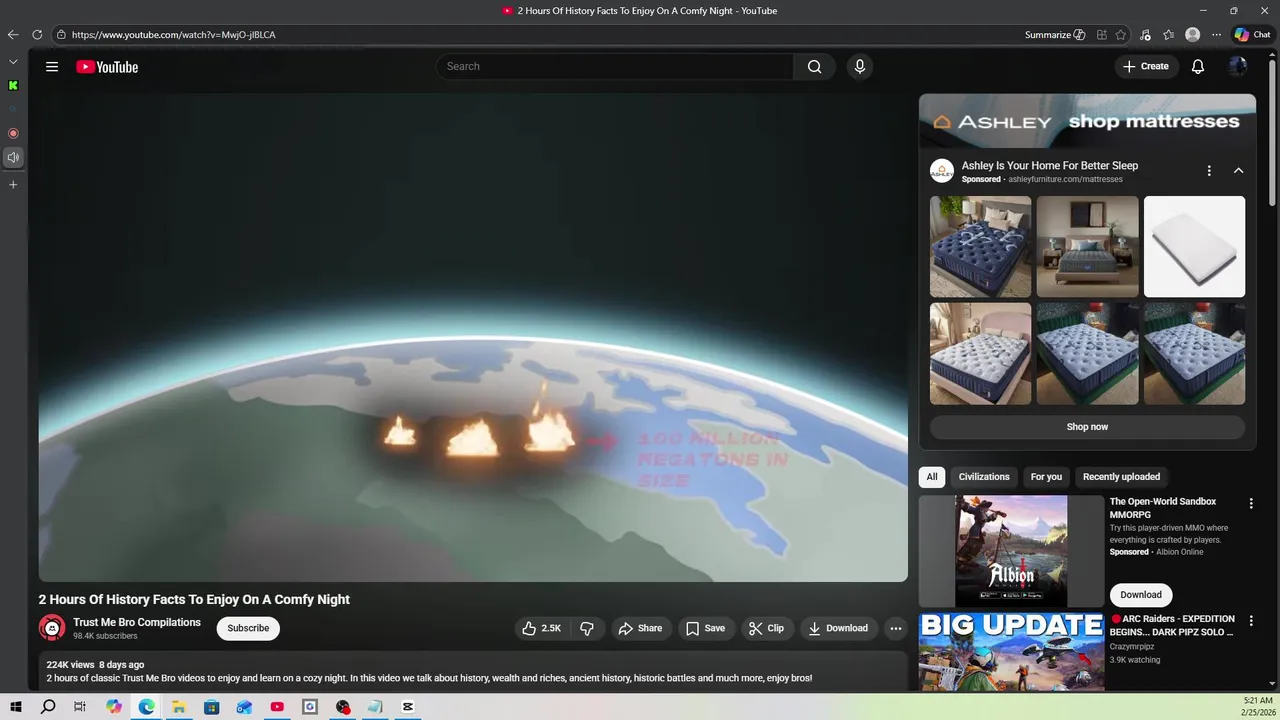1280x720 pixels.
Task: Expand the sidebar tab actions chevron
Action: (x=13, y=62)
